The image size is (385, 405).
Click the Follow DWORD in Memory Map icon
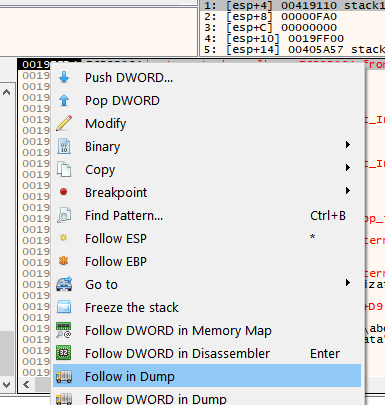coord(64,330)
